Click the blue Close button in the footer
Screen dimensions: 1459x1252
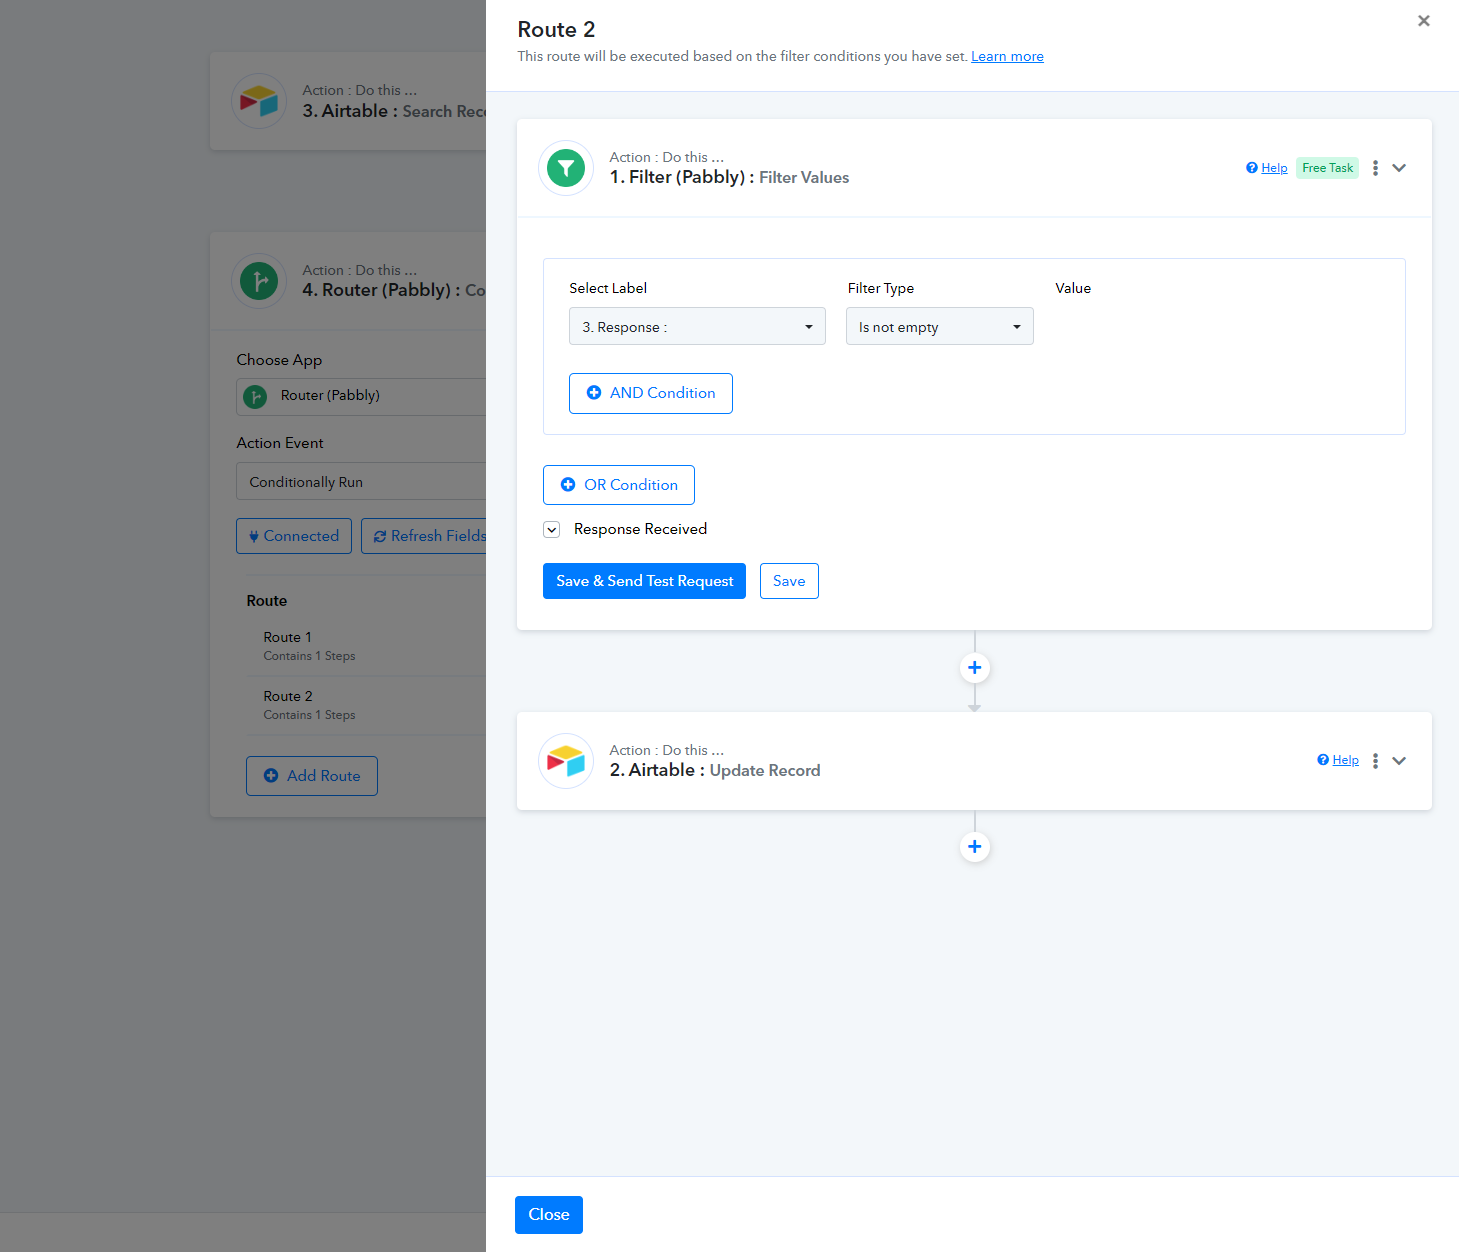pos(549,1215)
